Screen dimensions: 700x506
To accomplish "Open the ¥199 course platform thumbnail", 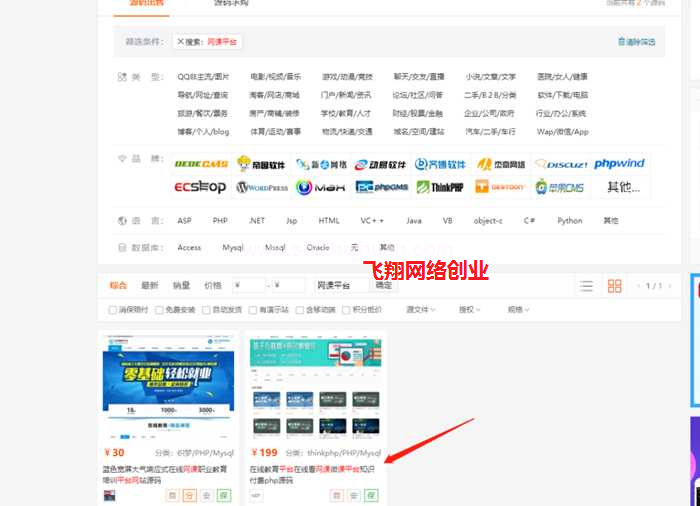I will tap(316, 388).
